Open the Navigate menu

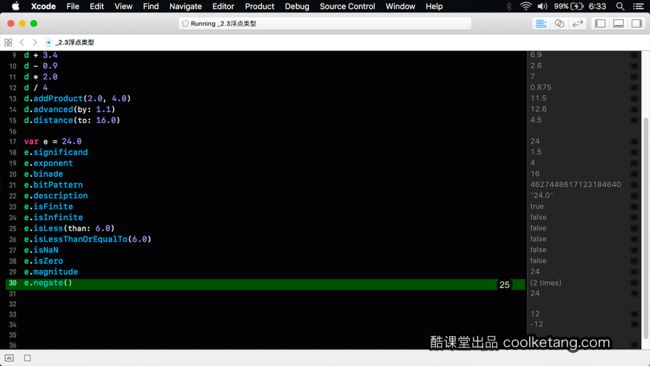pos(185,6)
